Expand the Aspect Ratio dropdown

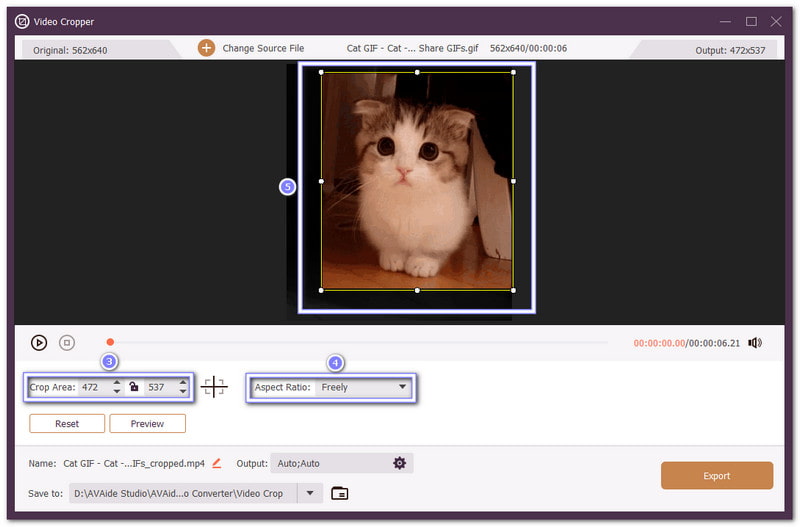(x=402, y=387)
